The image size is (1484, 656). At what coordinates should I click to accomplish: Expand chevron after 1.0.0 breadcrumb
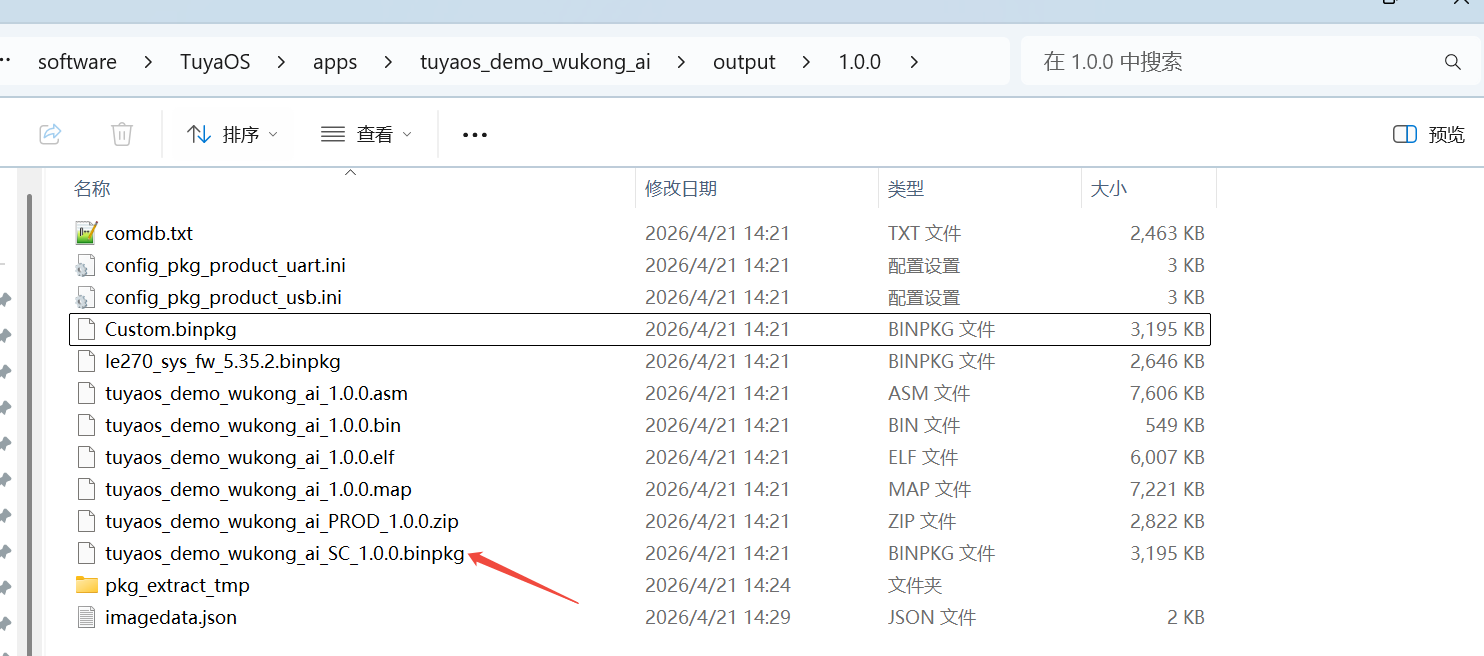[913, 62]
